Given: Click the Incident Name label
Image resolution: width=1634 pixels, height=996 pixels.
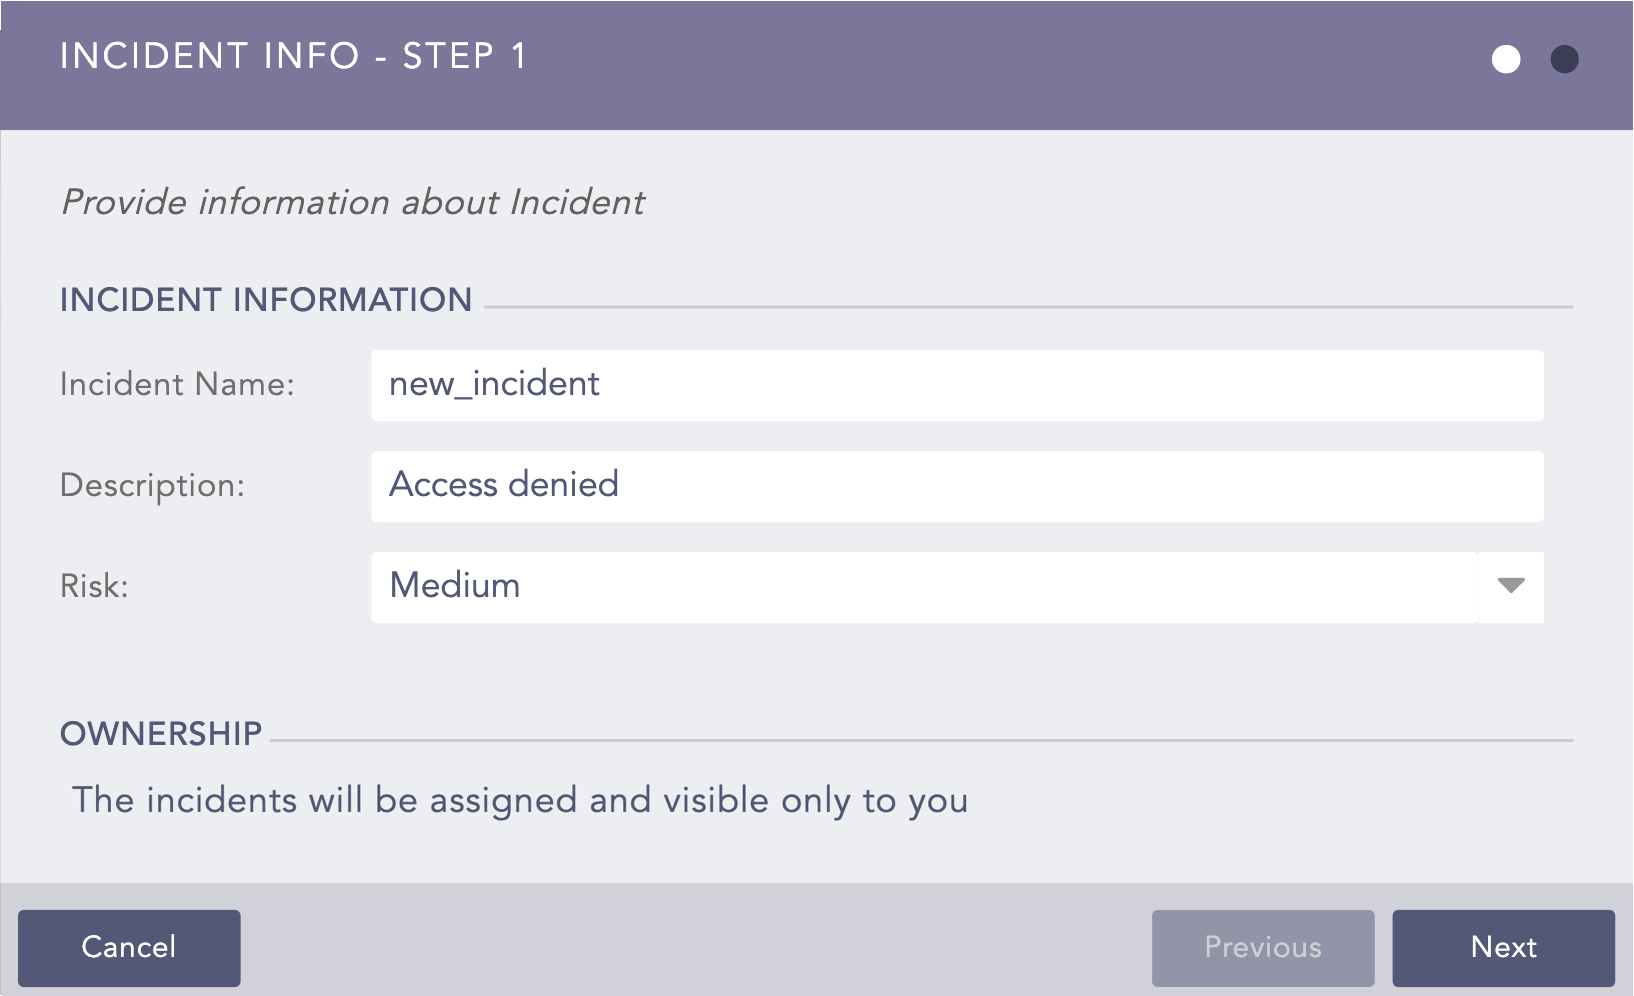Looking at the screenshot, I should [x=177, y=385].
